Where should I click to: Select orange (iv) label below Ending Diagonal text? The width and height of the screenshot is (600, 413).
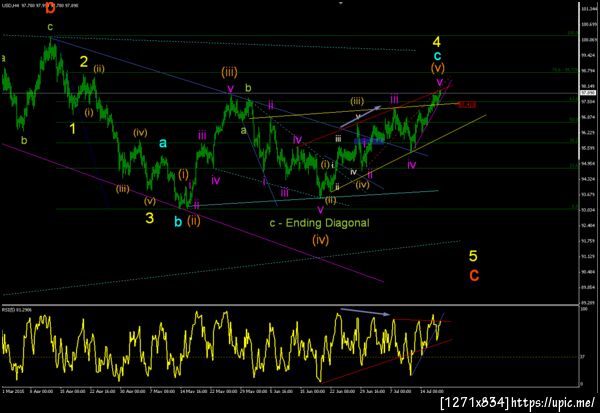pyautogui.click(x=320, y=240)
